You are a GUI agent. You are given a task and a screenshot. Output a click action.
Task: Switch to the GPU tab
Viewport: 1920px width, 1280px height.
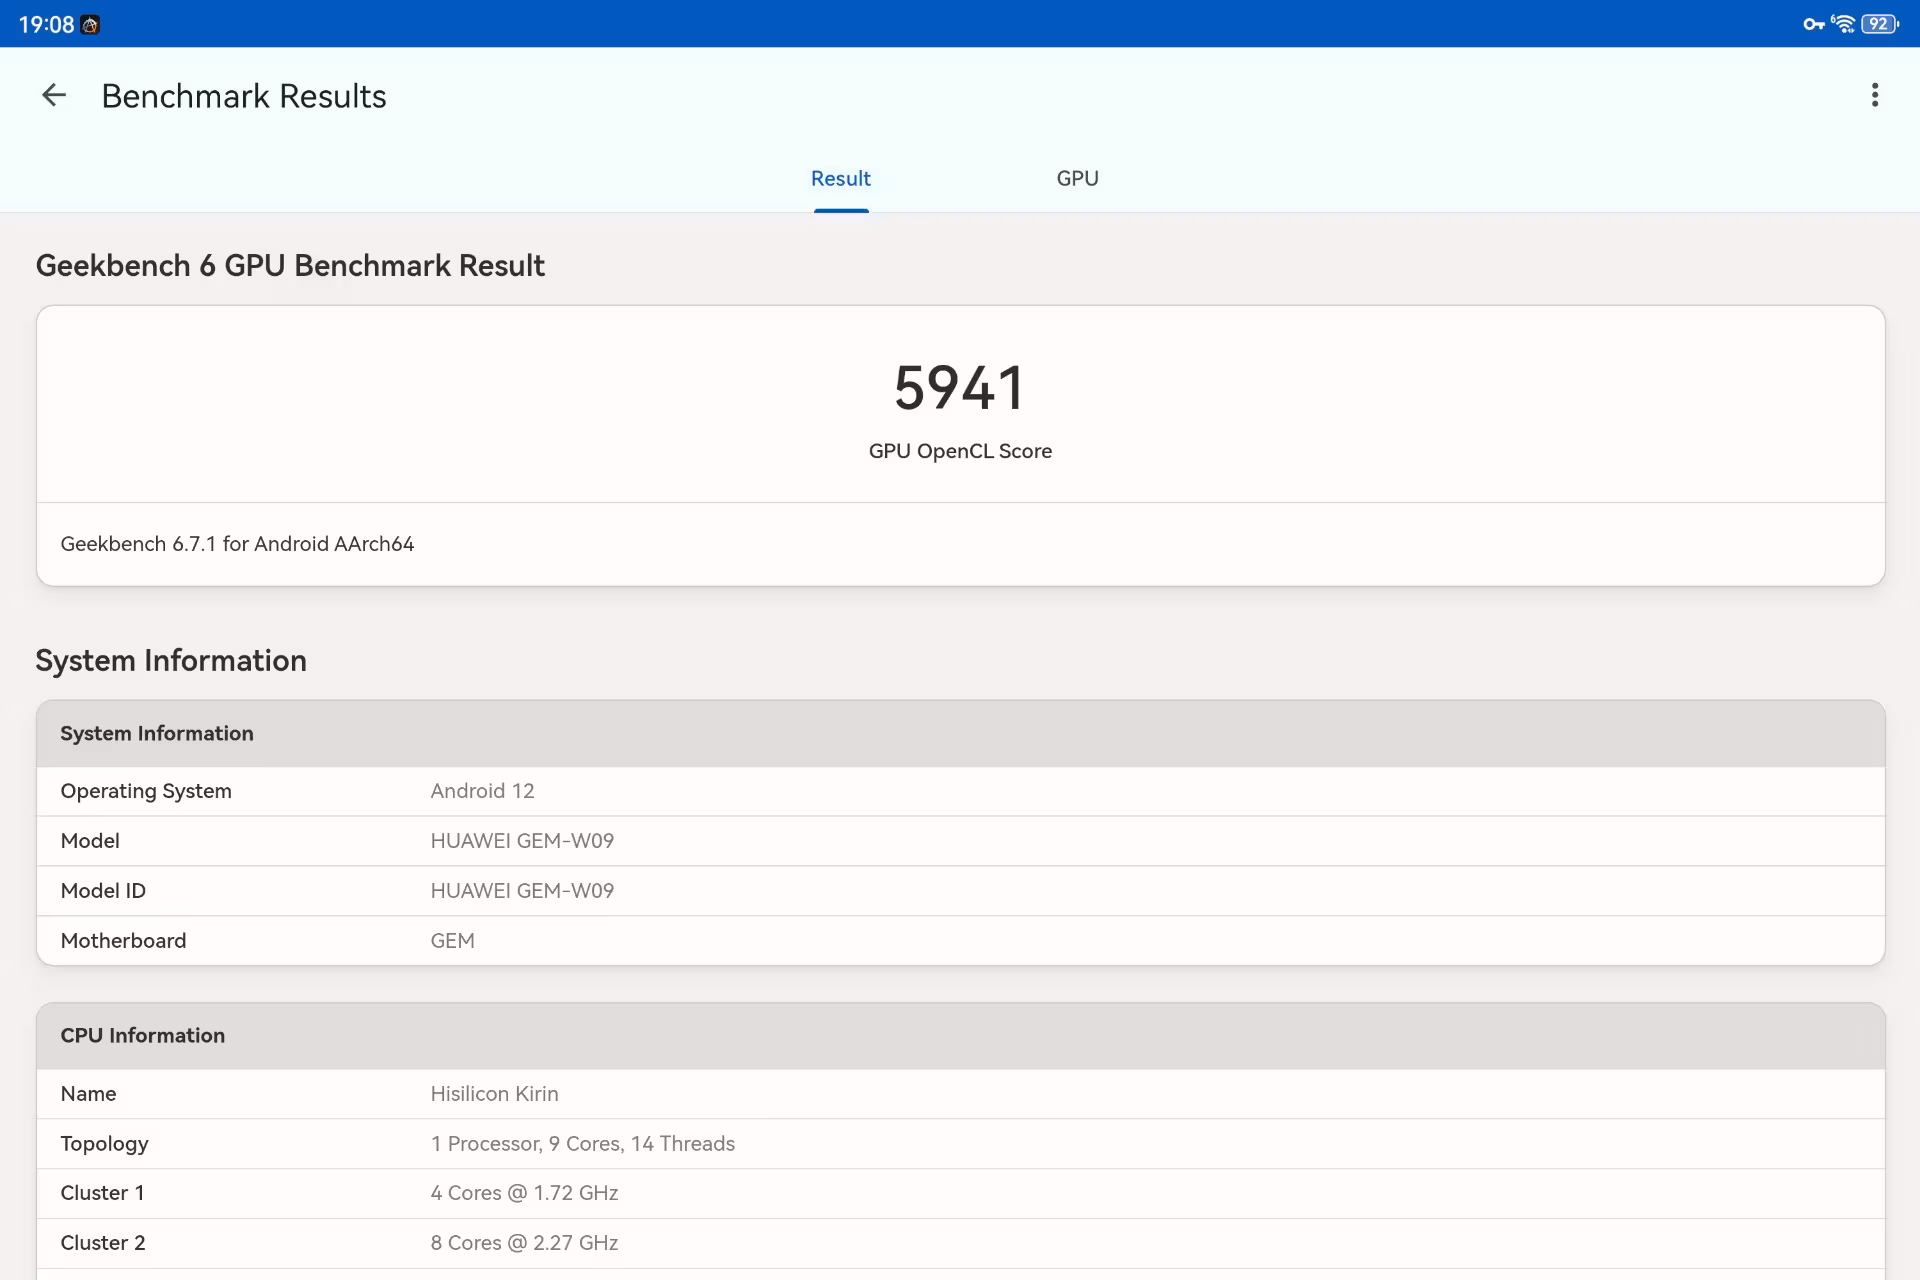(1078, 178)
